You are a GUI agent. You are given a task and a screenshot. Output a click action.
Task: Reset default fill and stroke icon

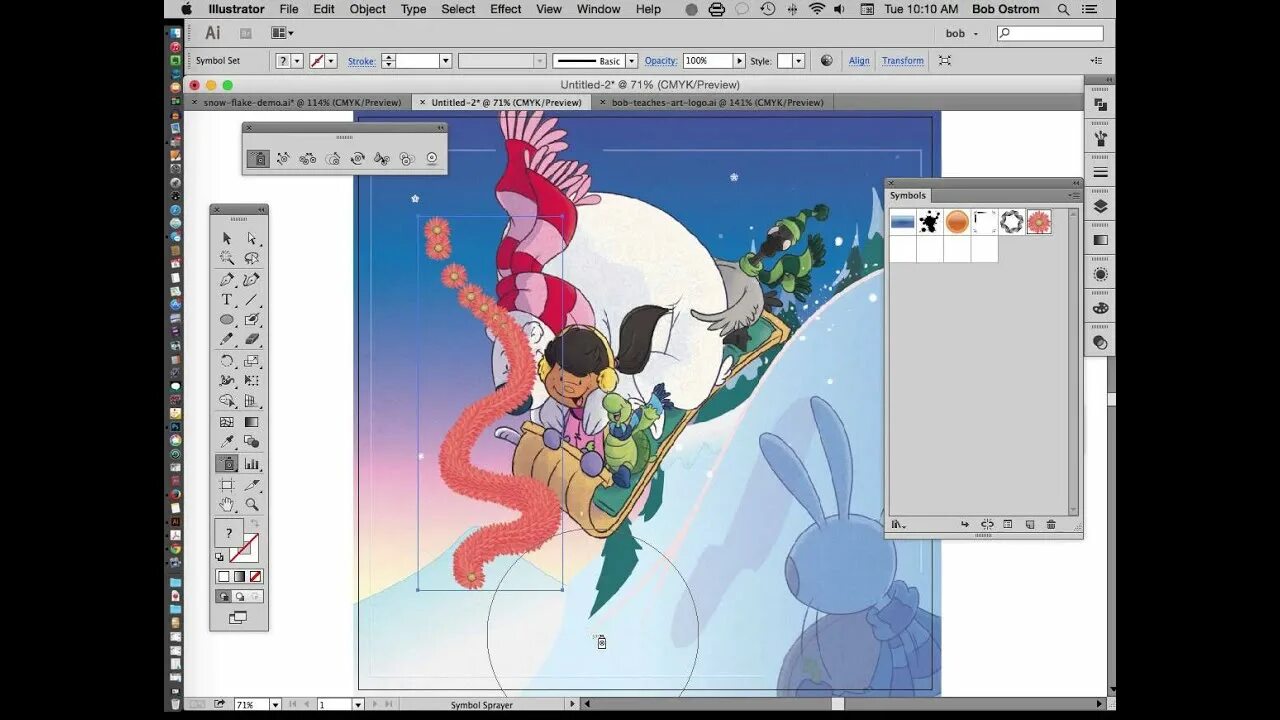[x=220, y=557]
